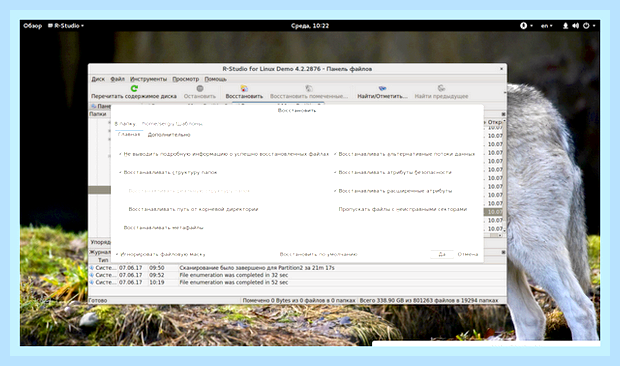Click the Найти предыдущее toolbar icon
The height and width of the screenshot is (366, 620).
(441, 88)
